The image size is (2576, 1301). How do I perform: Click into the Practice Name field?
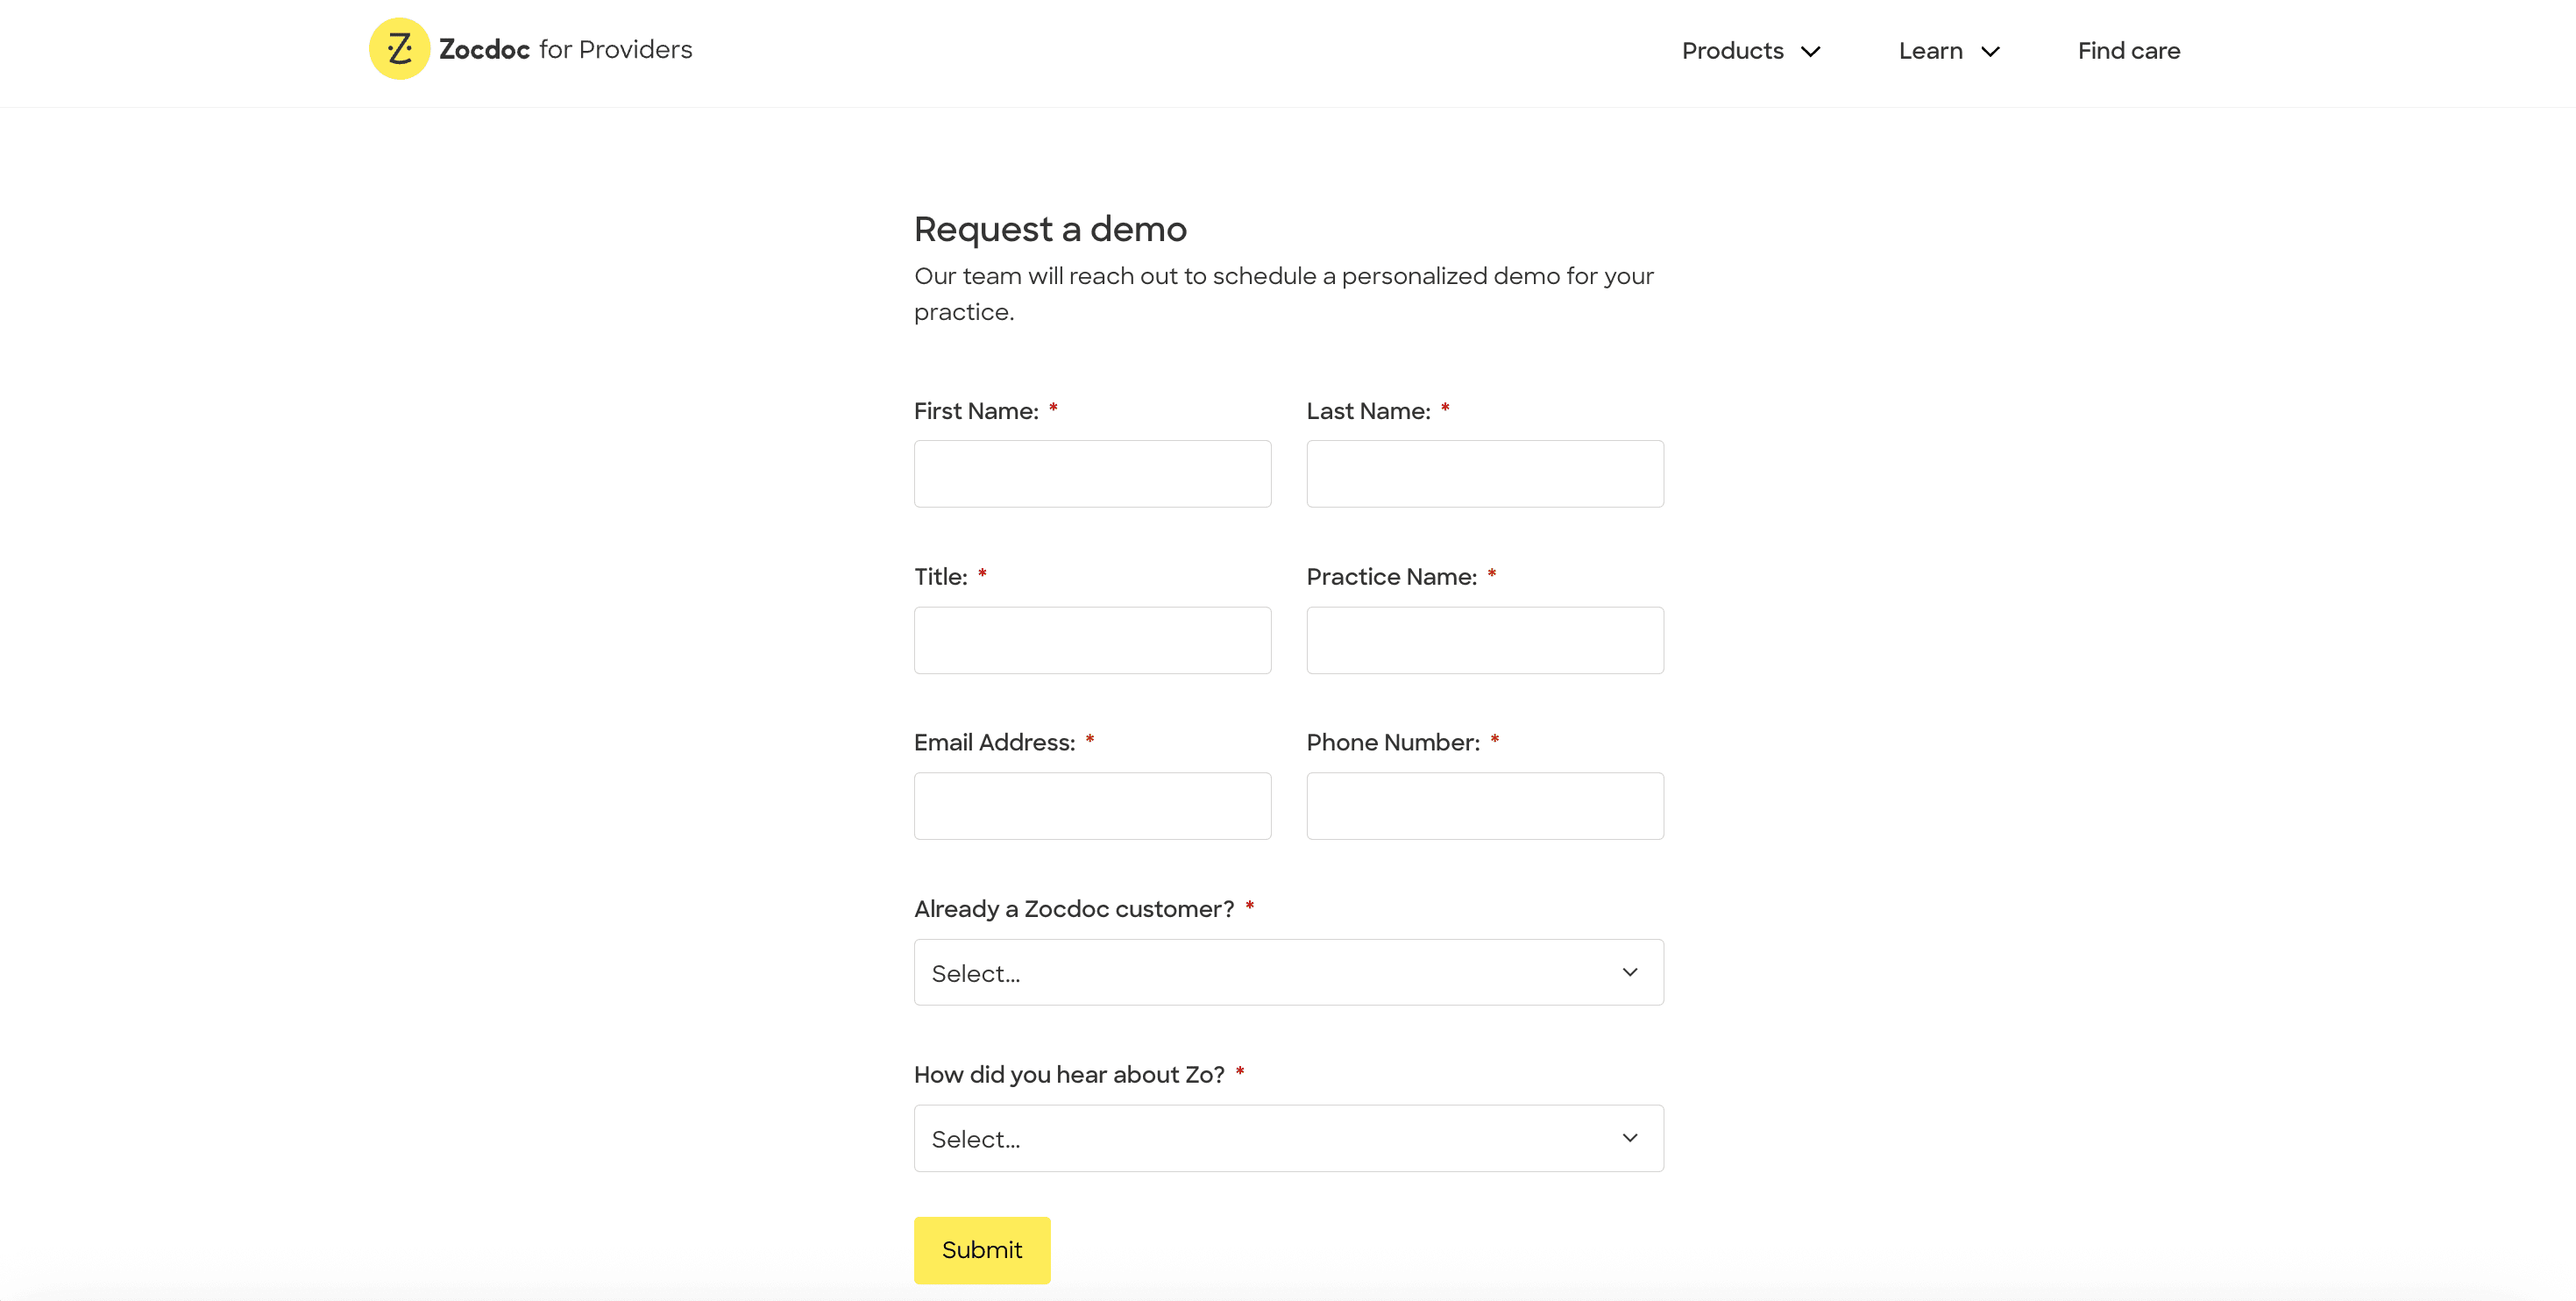(x=1484, y=640)
